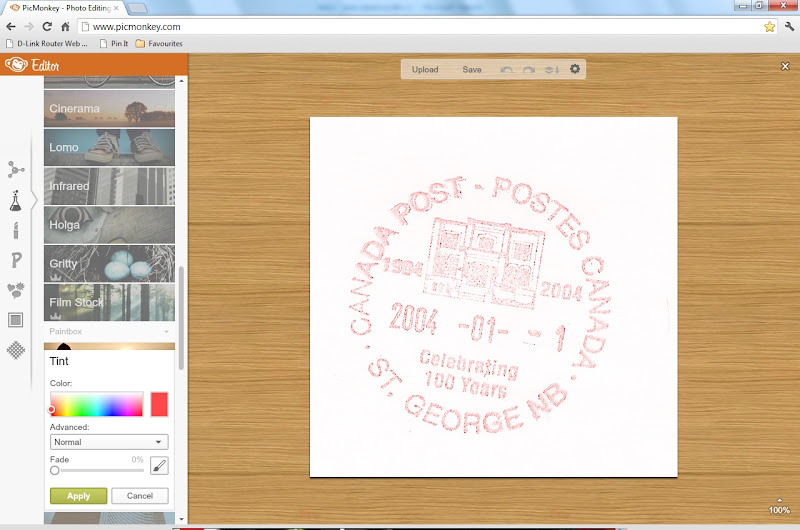Image resolution: width=800 pixels, height=530 pixels.
Task: Click the browser forward arrow
Action: coord(29,27)
